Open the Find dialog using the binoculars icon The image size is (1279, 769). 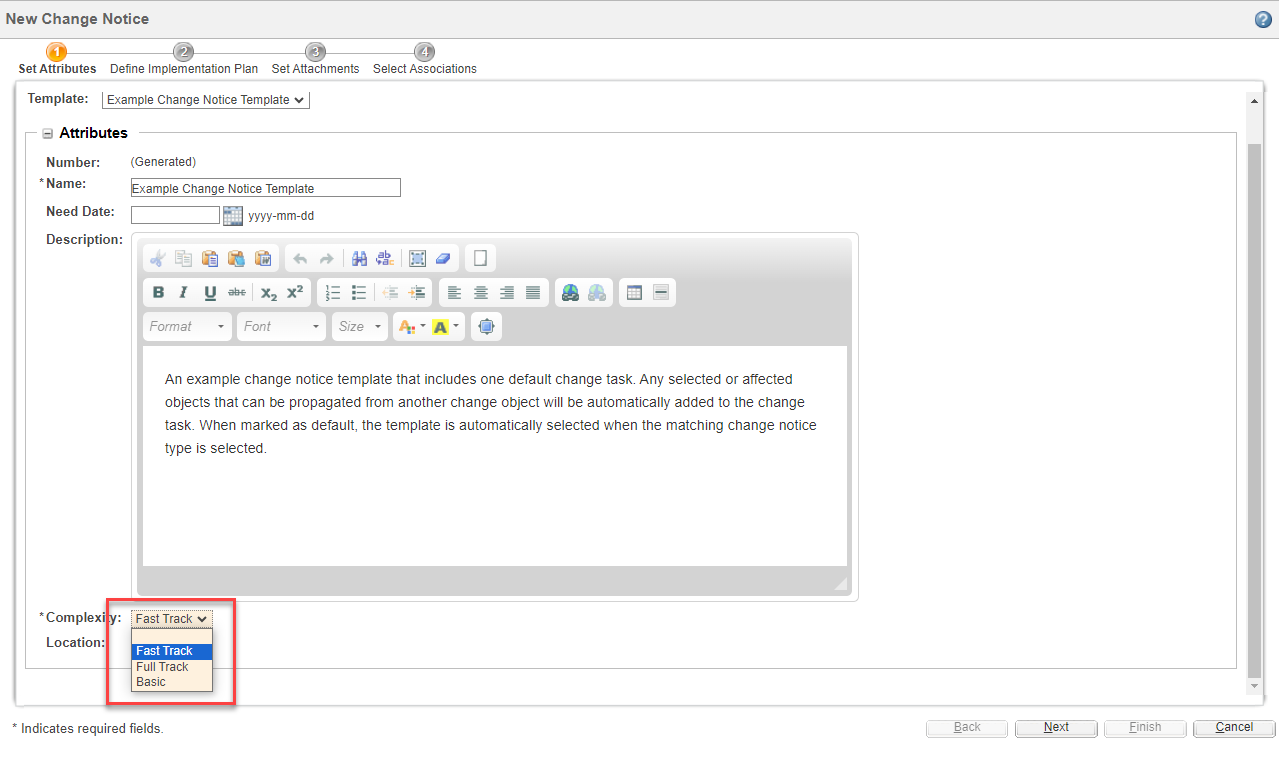360,258
